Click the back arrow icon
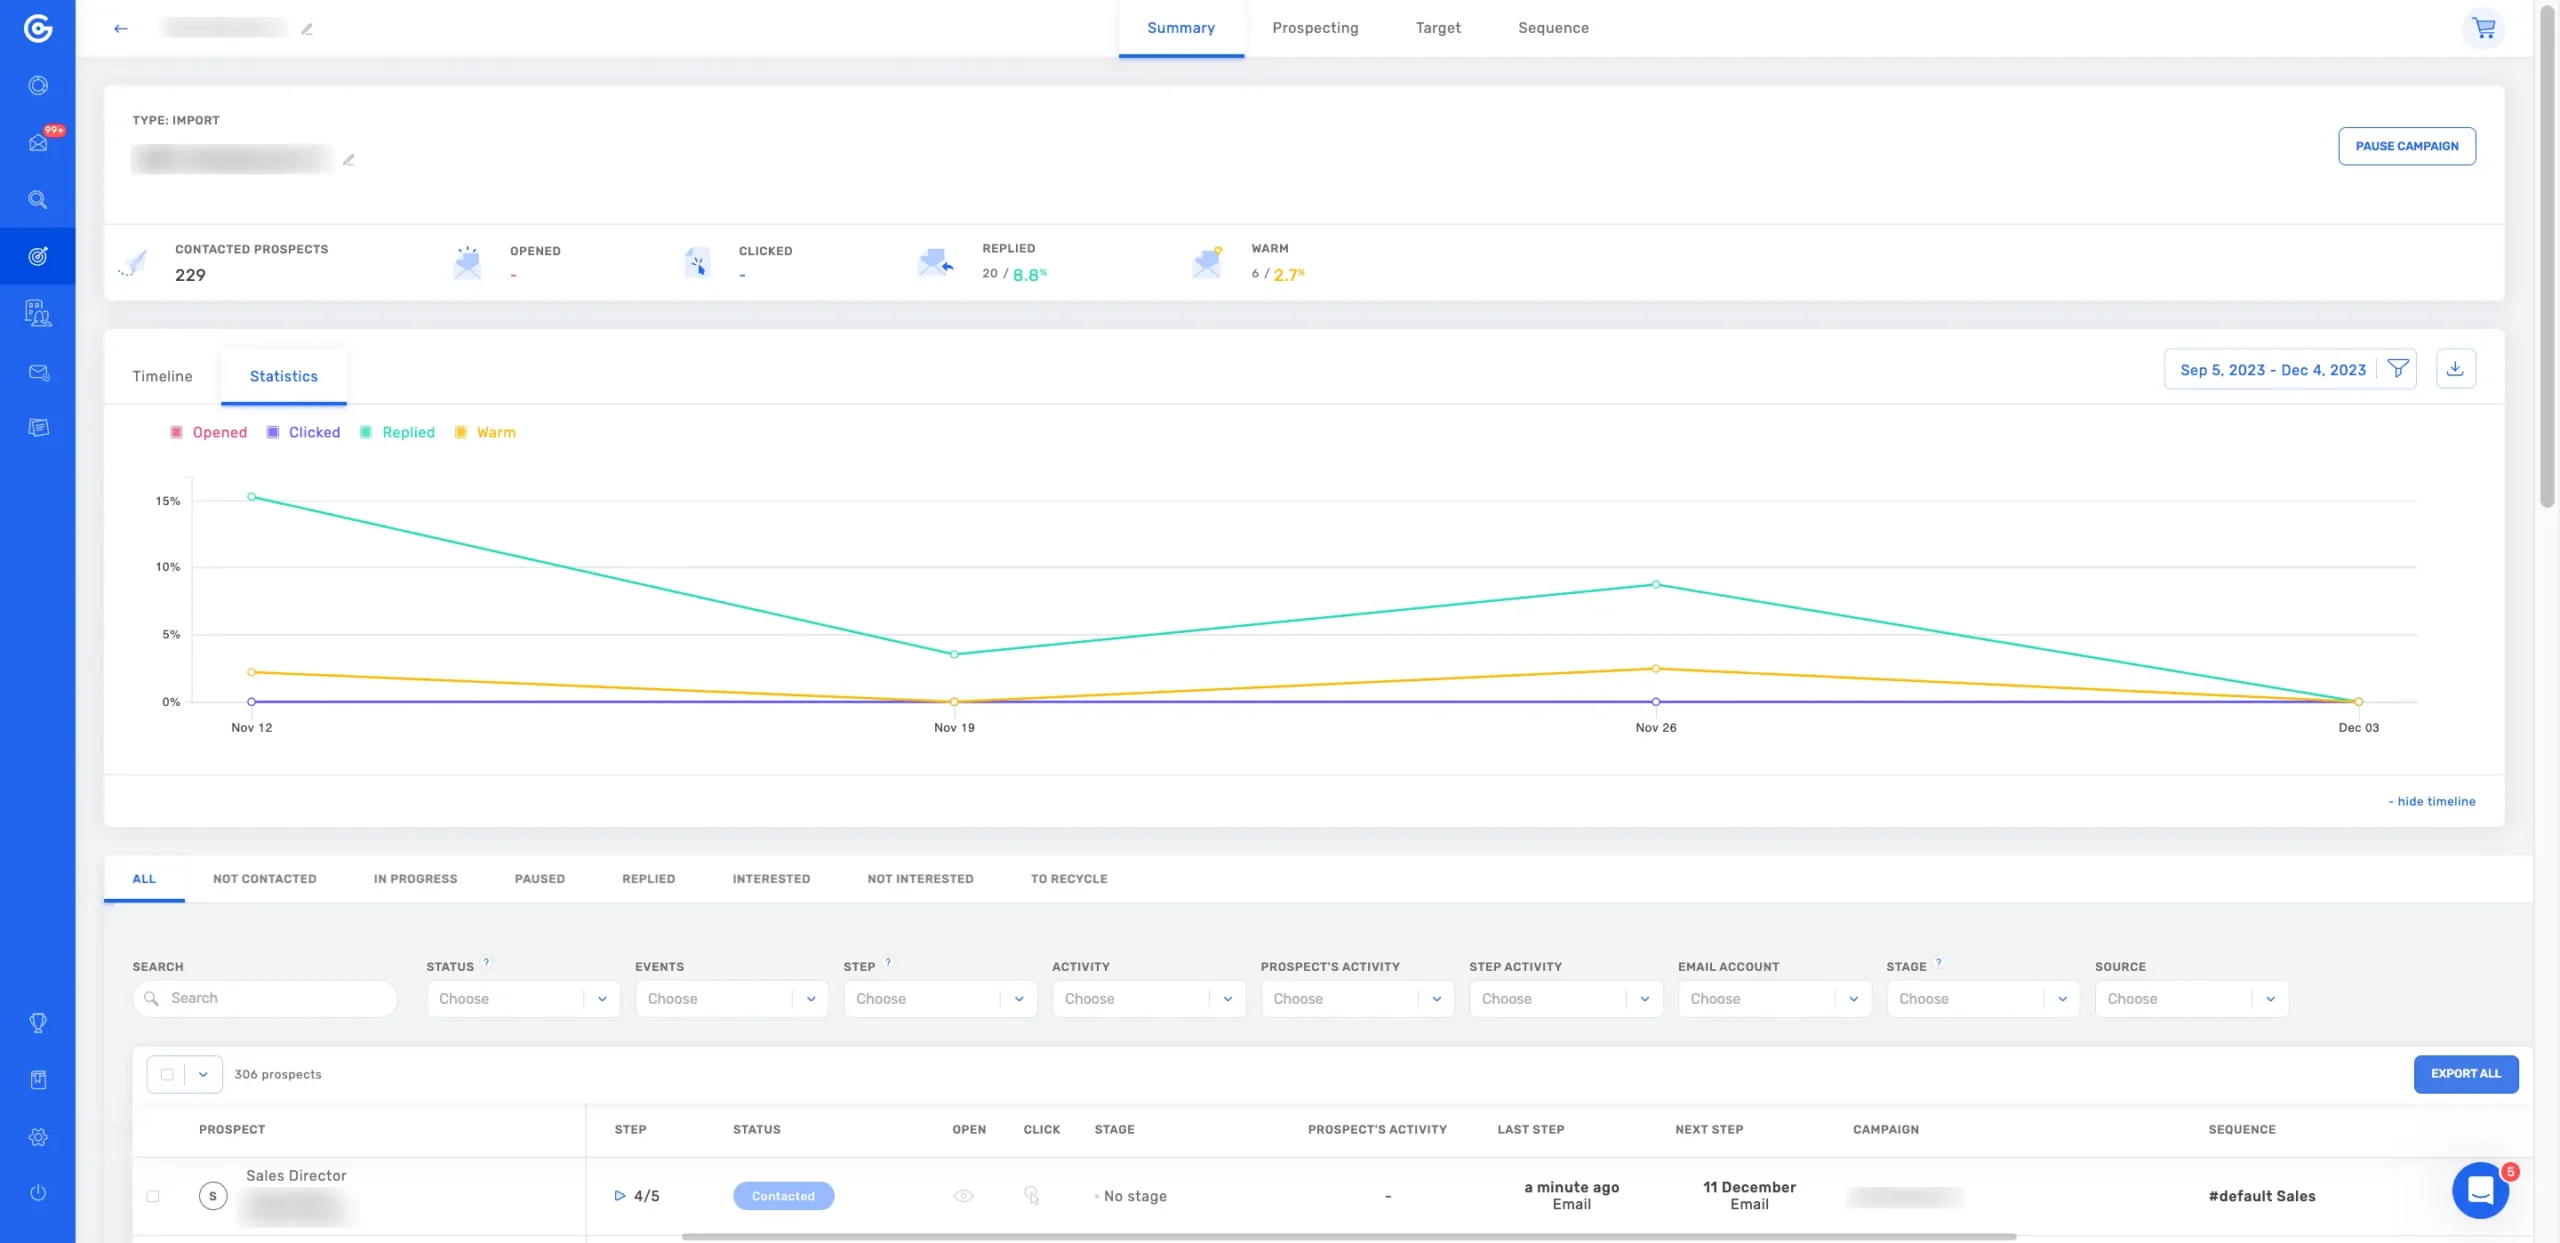 click(x=121, y=28)
